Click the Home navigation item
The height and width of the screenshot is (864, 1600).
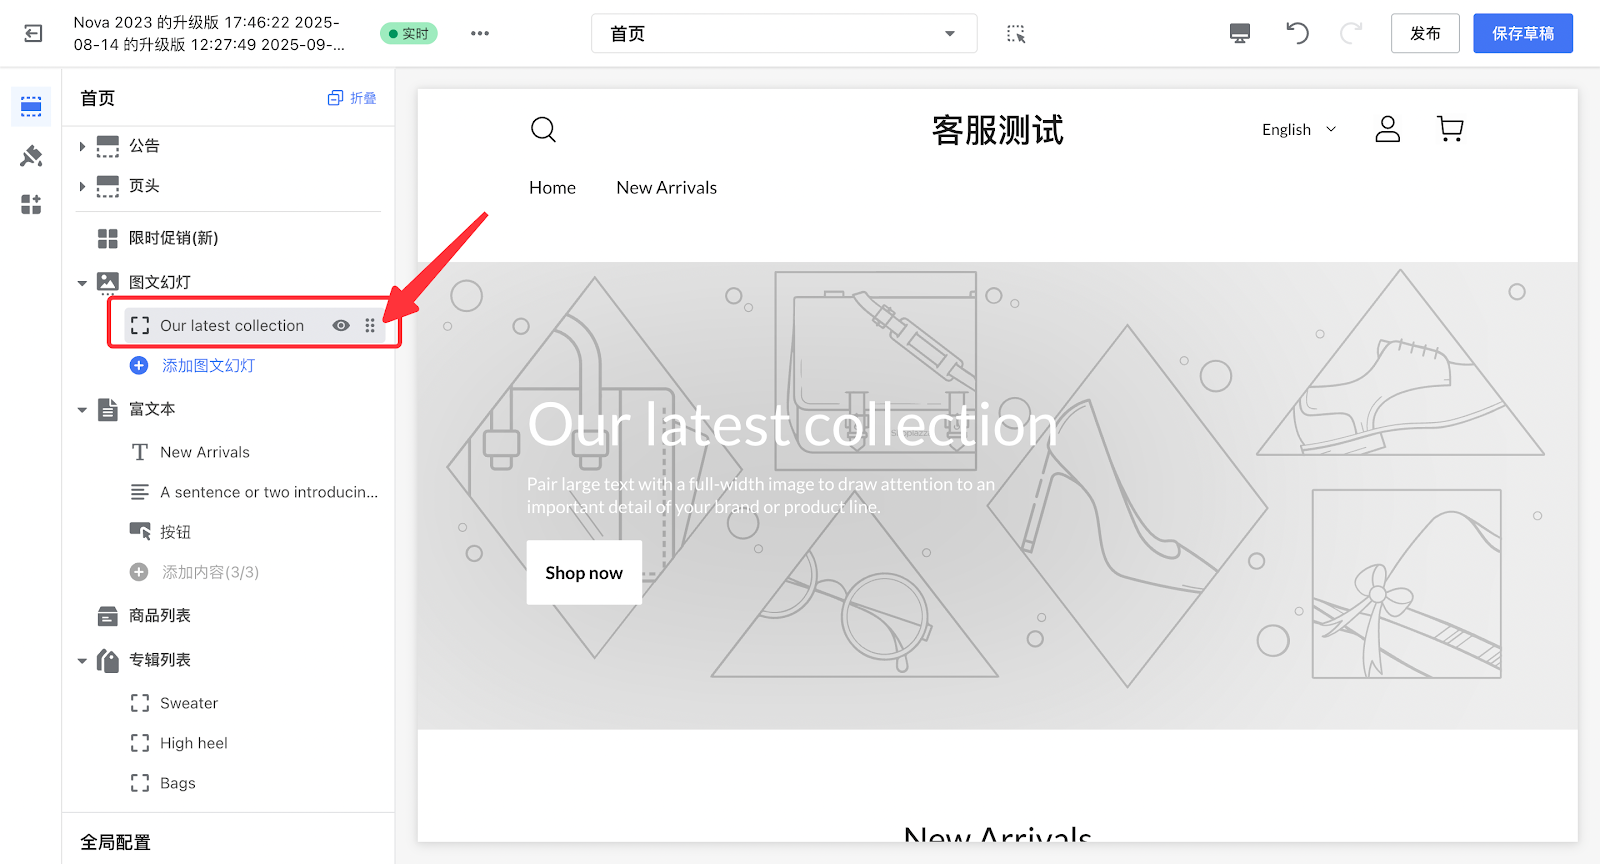552,188
